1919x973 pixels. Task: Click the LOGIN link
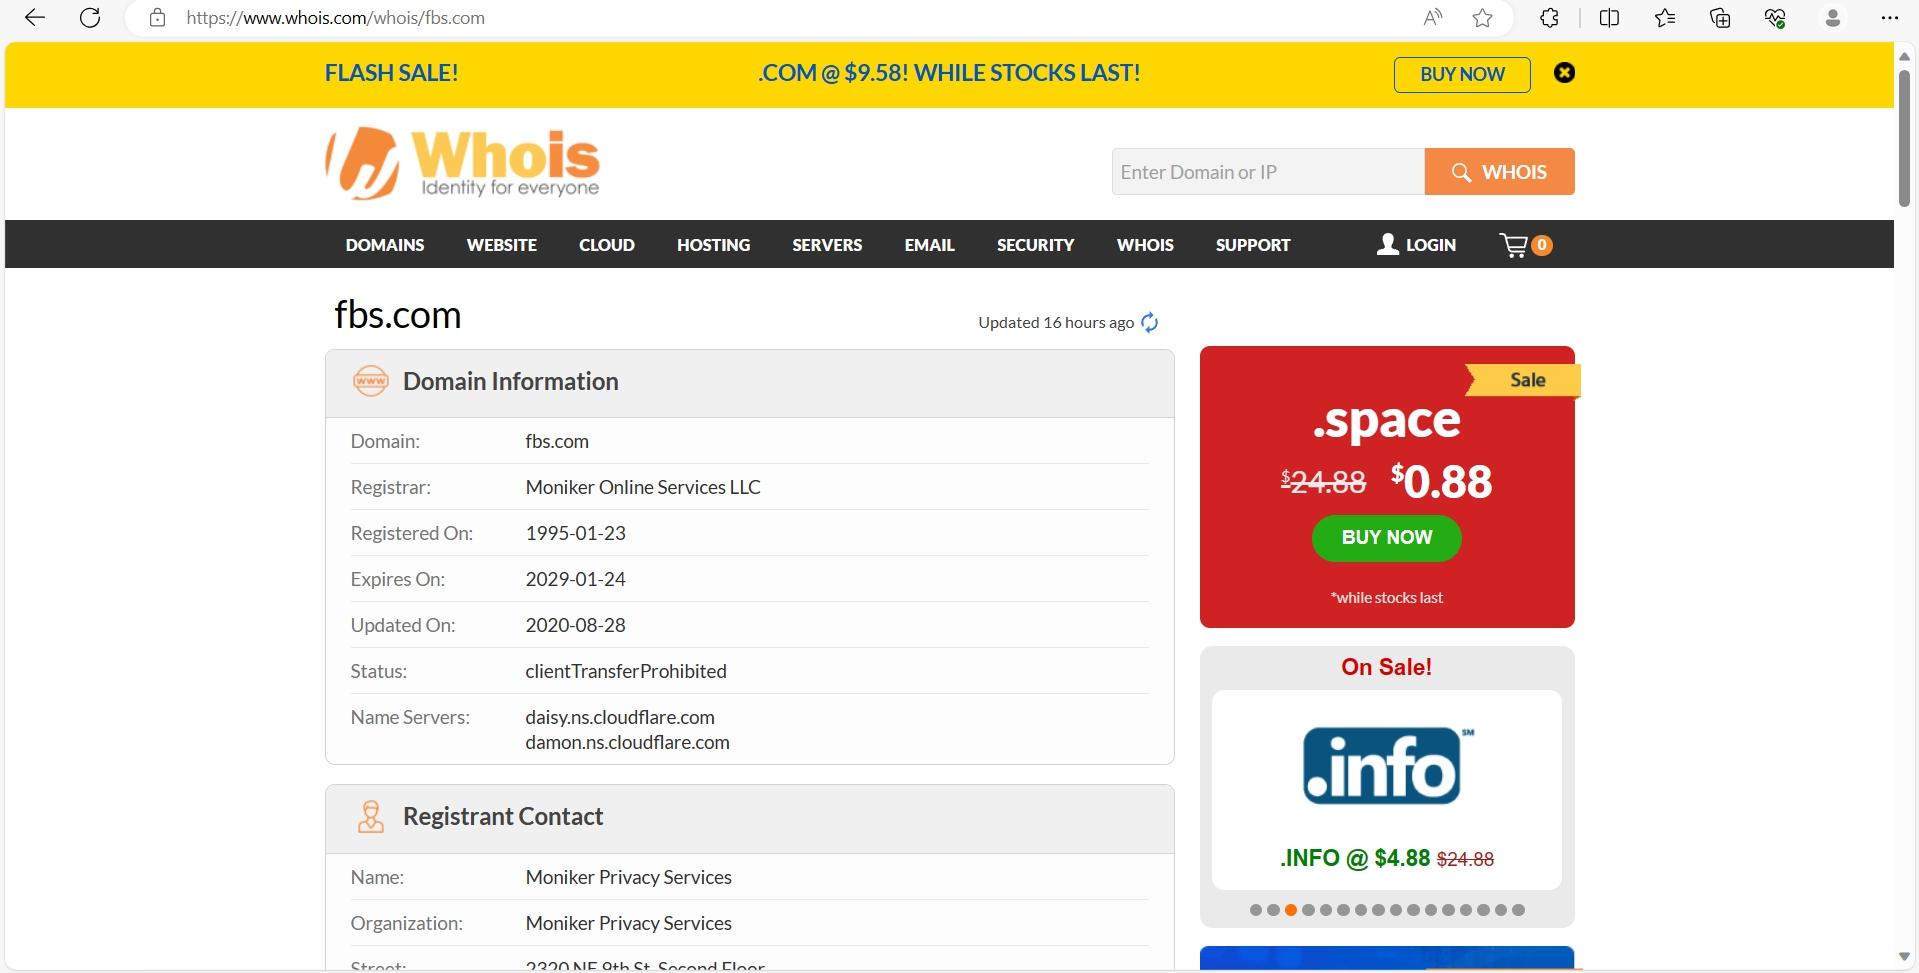click(1416, 245)
